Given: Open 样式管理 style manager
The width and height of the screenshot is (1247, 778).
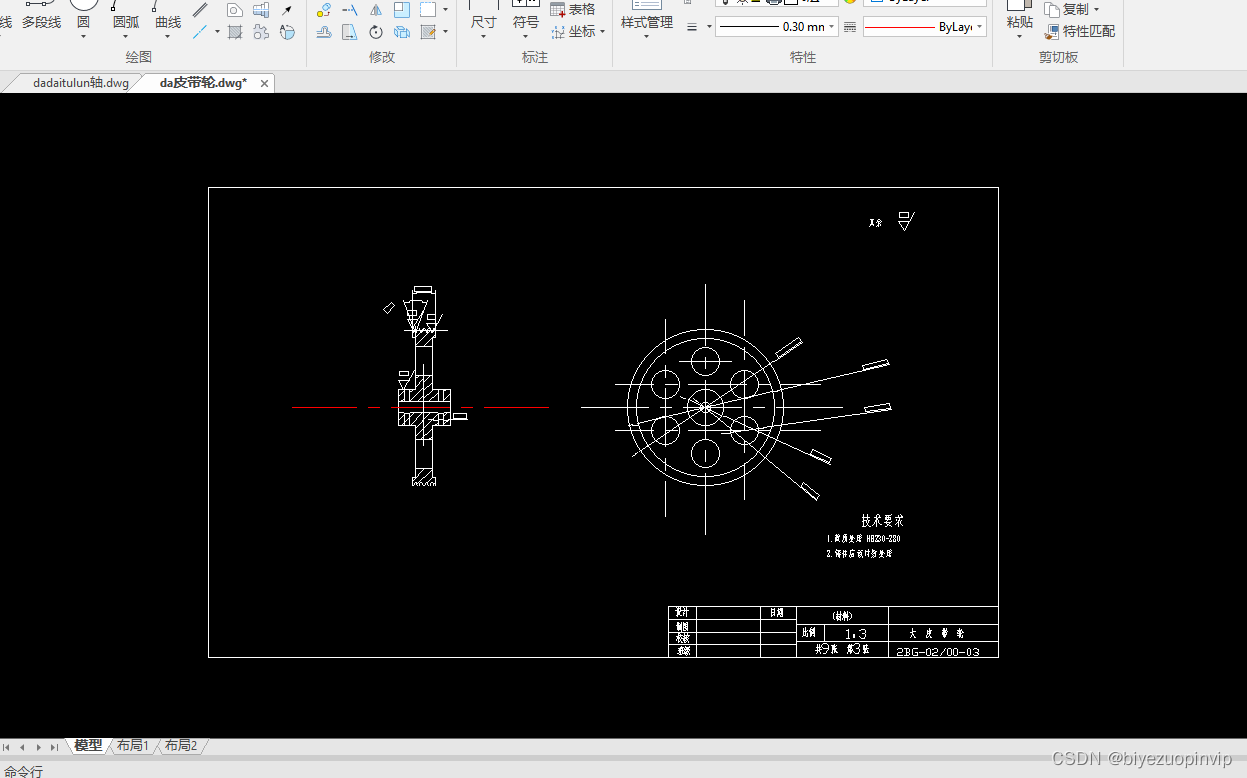Looking at the screenshot, I should (647, 15).
